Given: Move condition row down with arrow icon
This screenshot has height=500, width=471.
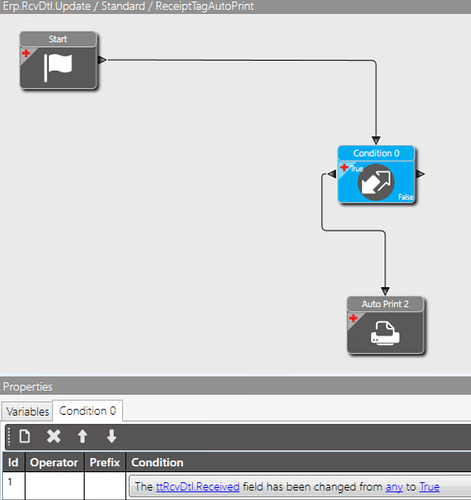Looking at the screenshot, I should pos(111,436).
